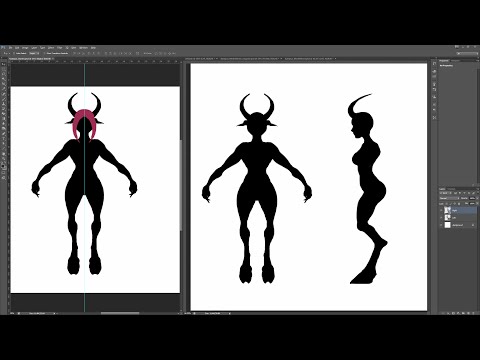The width and height of the screenshot is (480, 360).
Task: Open the Filter menu
Action: (x=59, y=48)
